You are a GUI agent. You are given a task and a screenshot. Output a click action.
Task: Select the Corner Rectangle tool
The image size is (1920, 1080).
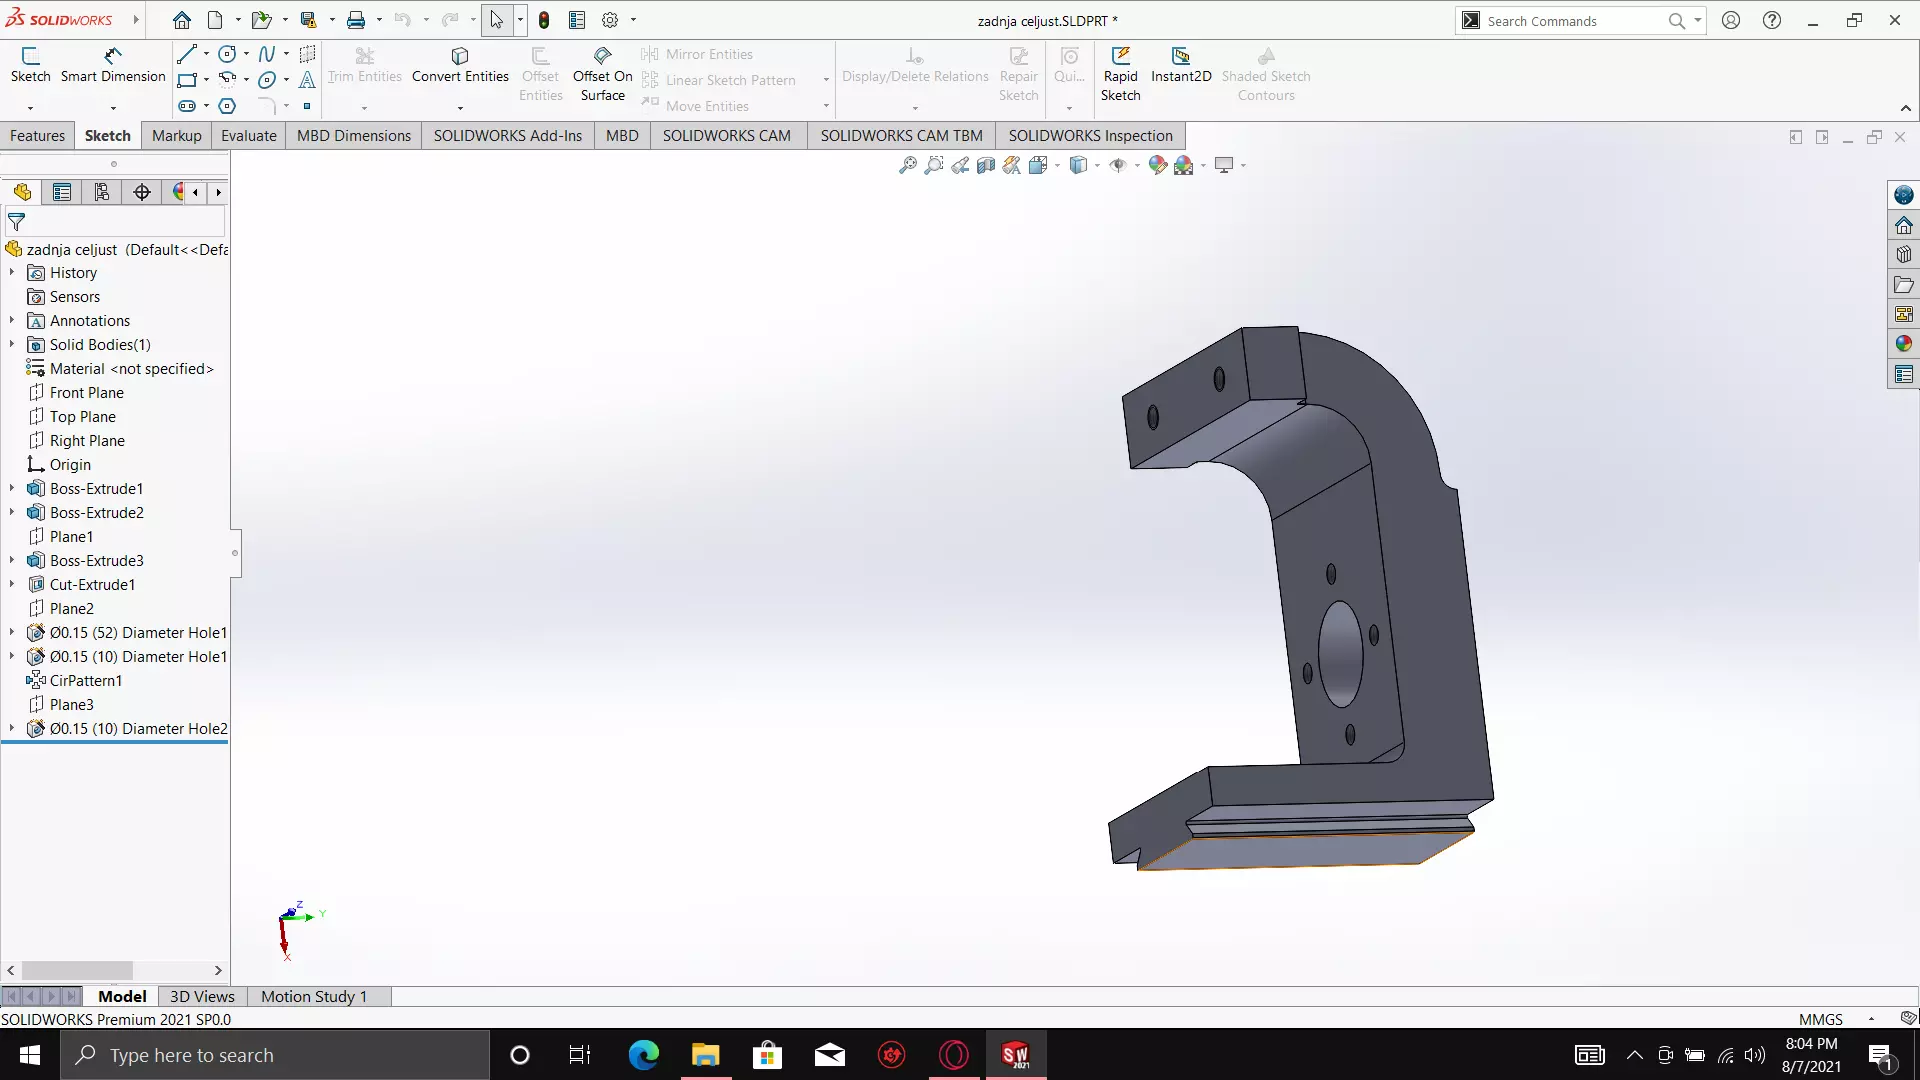186,80
